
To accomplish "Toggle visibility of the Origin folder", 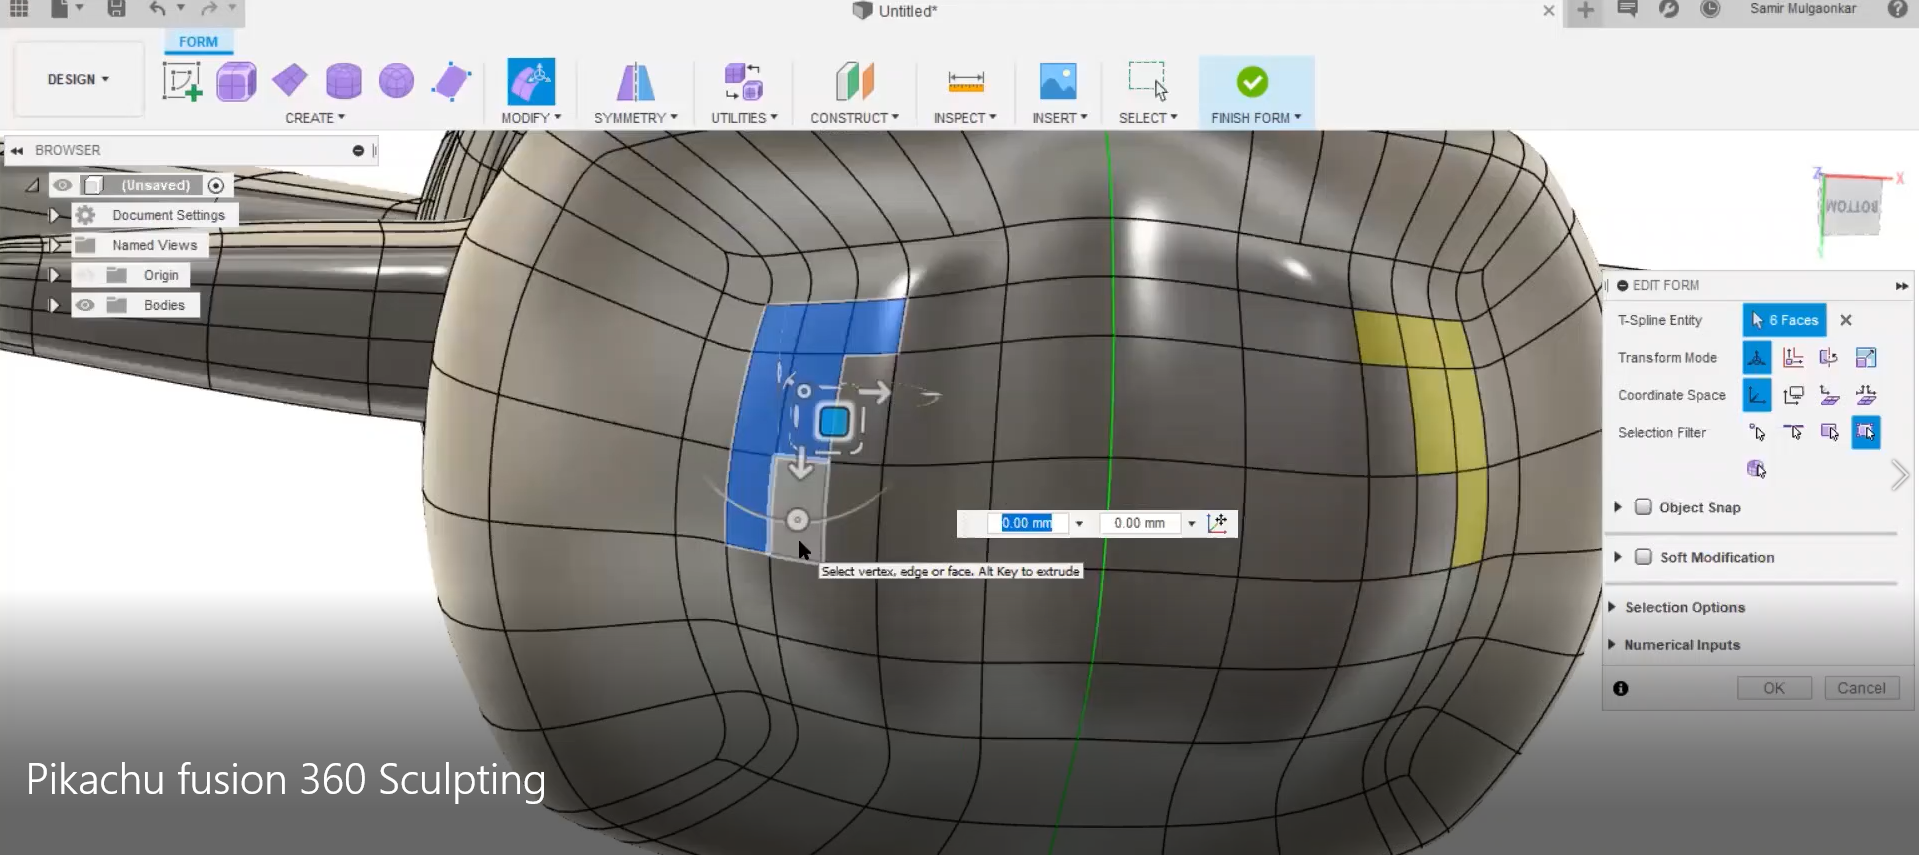I will click(85, 275).
